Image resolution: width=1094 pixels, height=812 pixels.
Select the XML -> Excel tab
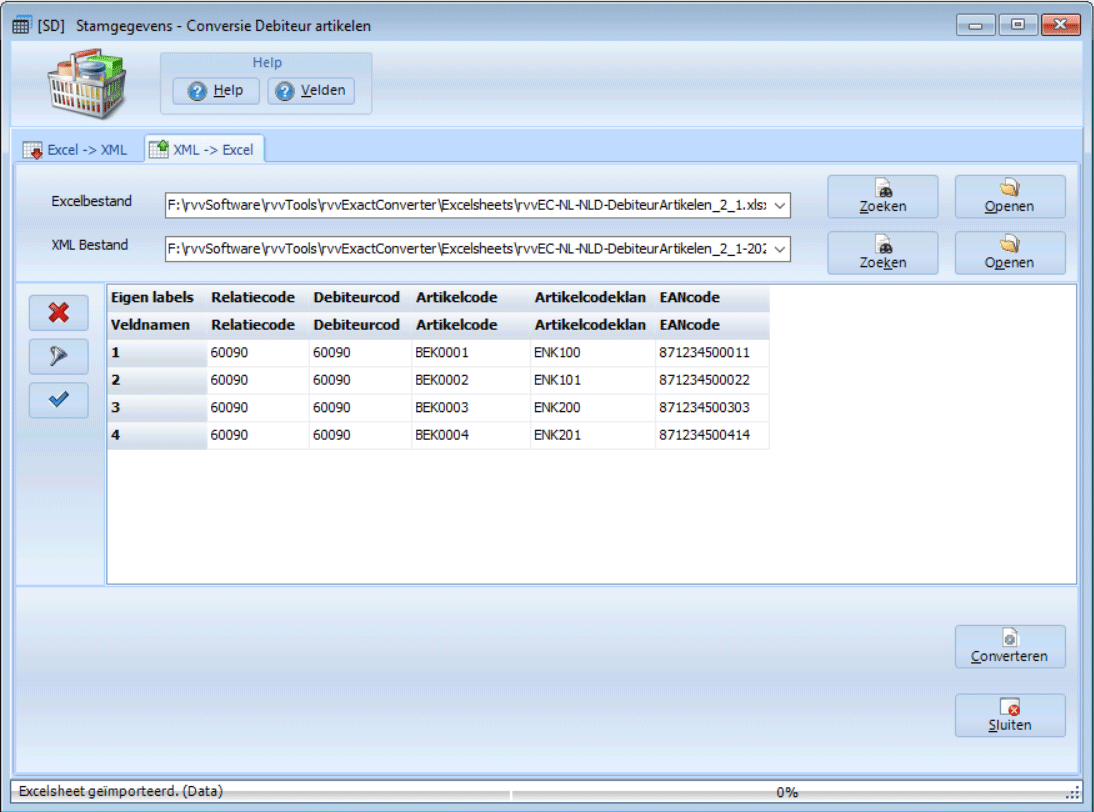pos(204,149)
